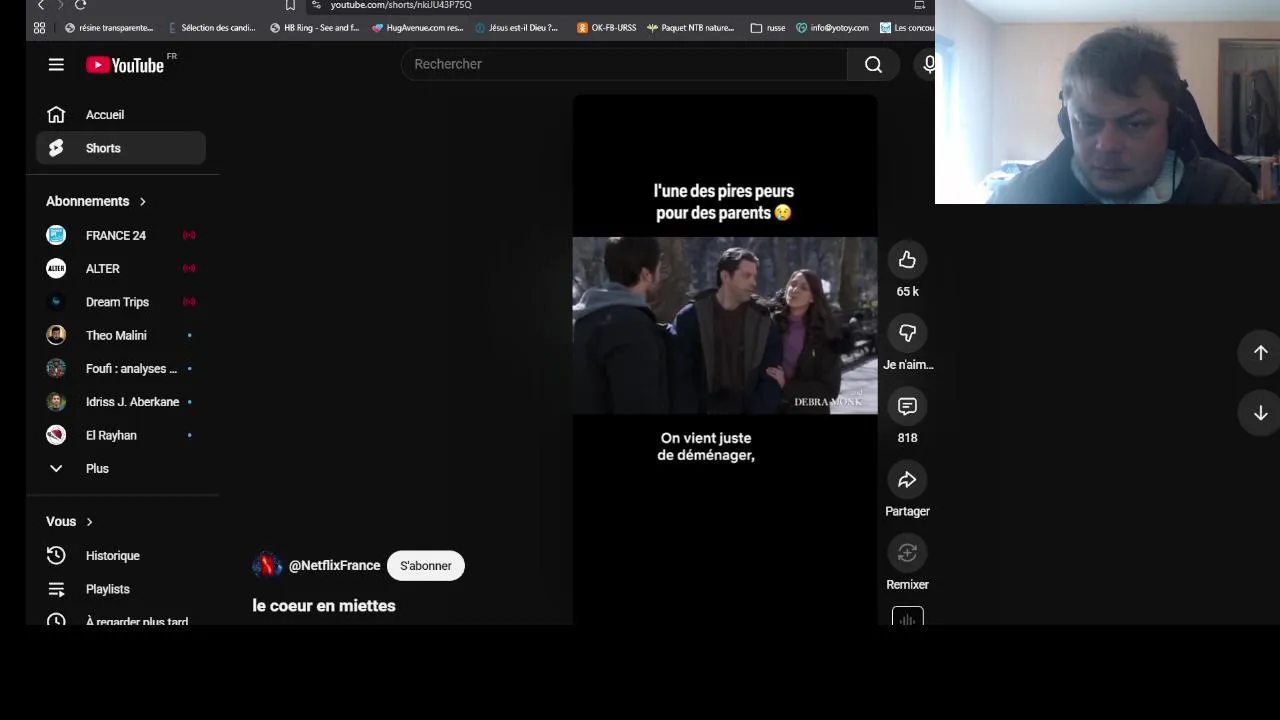Open FRANCE 24 channel subscription
1280x720 pixels.
point(121,235)
